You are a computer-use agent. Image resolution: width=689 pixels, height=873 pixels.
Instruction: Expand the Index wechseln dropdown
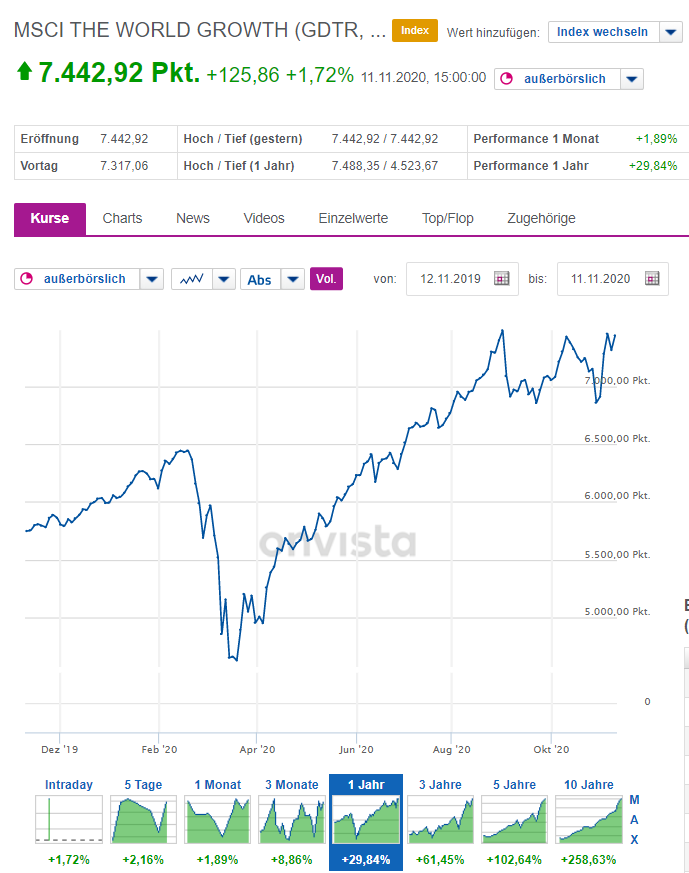pos(669,32)
